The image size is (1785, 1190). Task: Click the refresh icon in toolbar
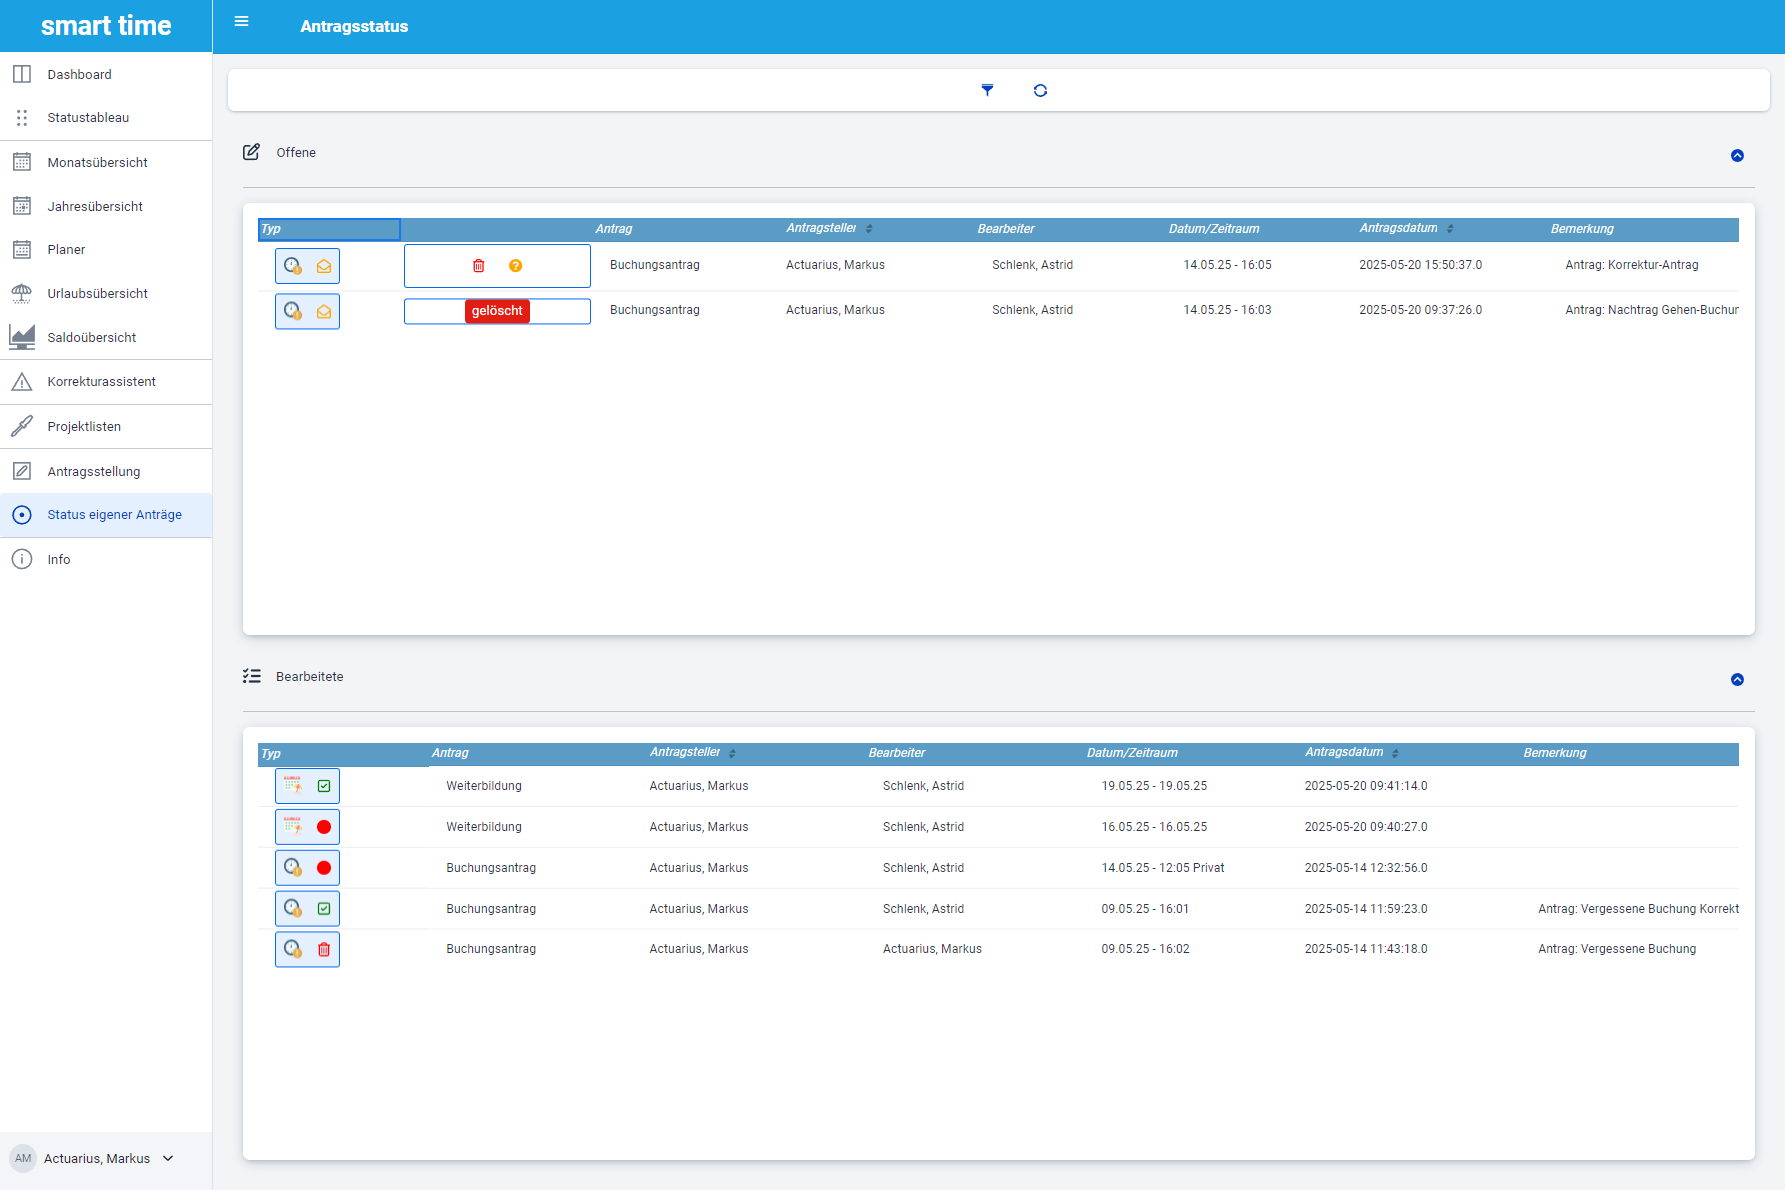pyautogui.click(x=1040, y=90)
